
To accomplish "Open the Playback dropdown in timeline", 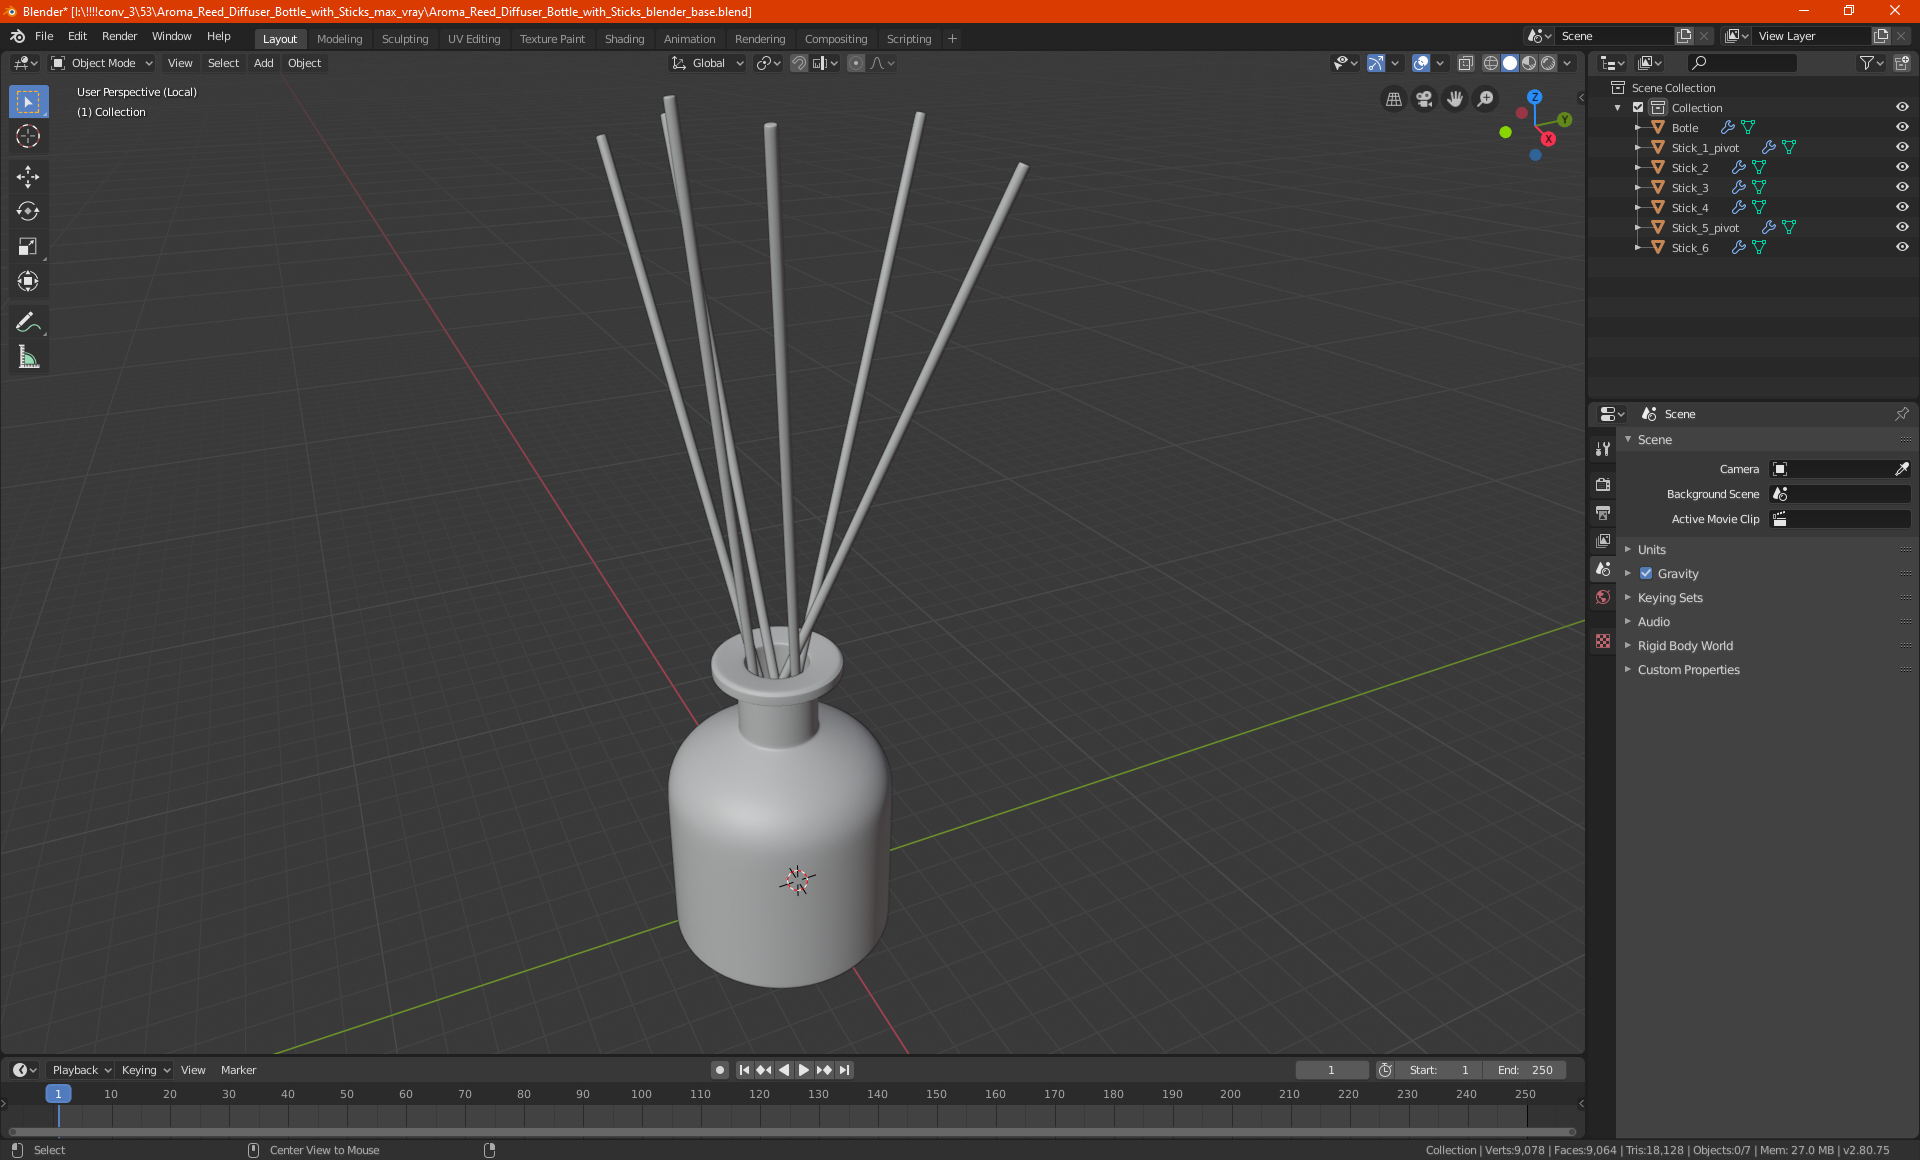I will tap(81, 1070).
